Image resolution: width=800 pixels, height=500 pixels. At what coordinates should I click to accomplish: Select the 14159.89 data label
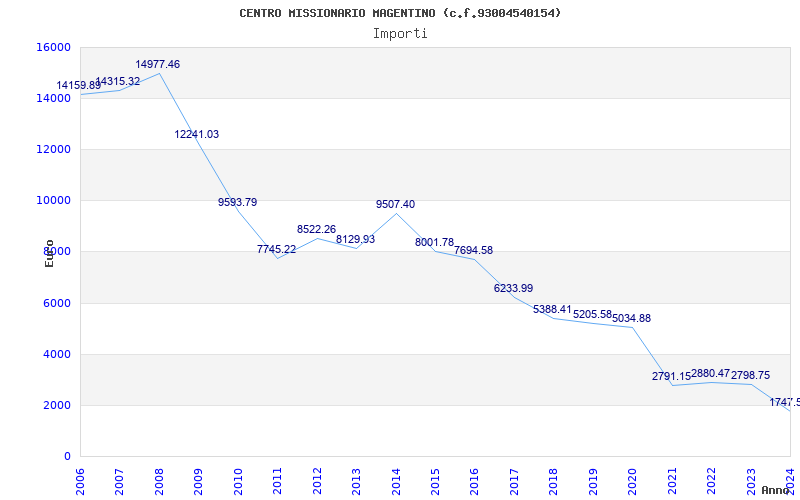(79, 85)
